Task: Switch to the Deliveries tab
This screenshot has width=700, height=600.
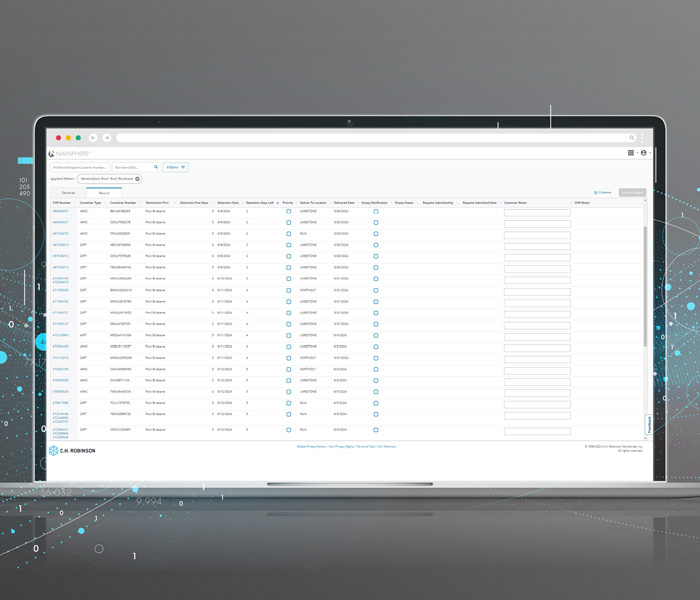Action: coord(68,192)
